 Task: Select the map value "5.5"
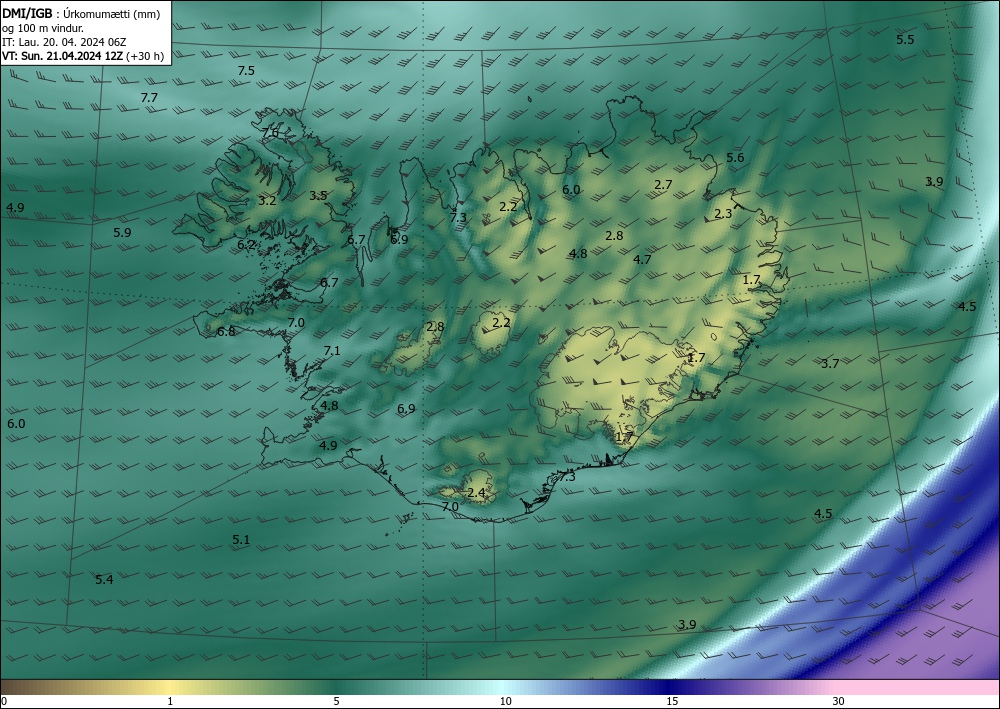905,40
